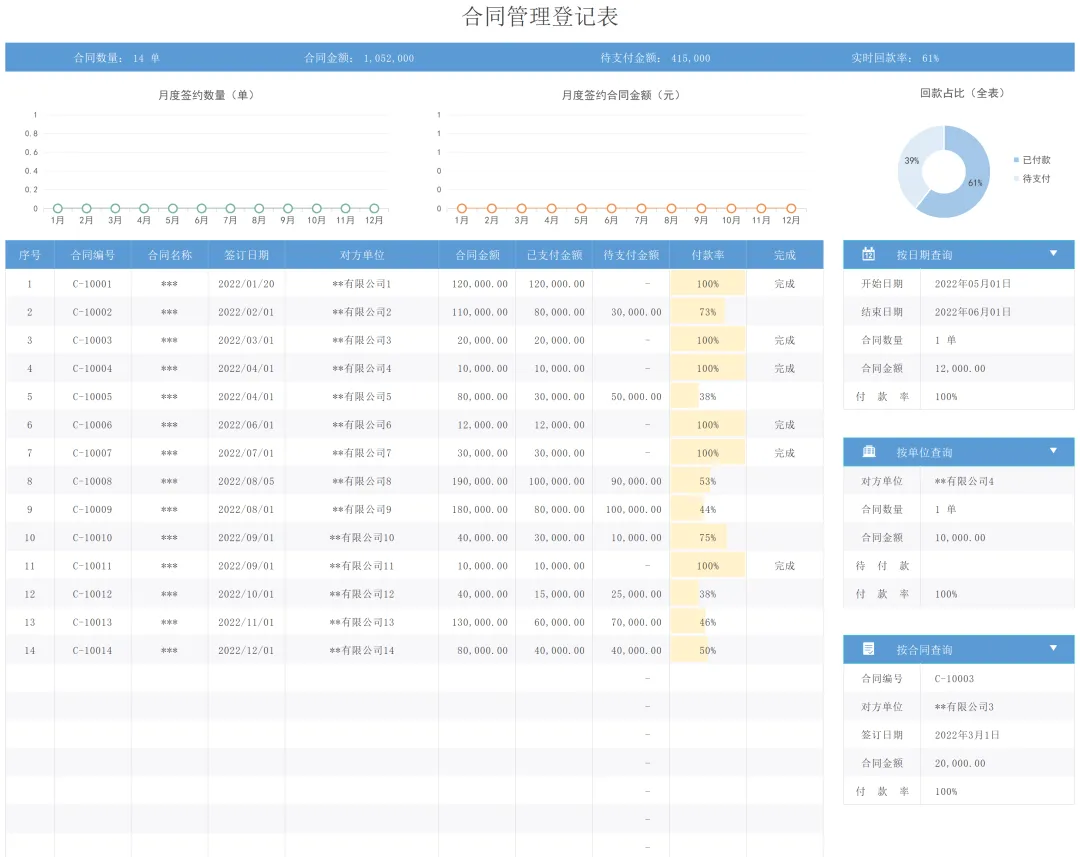This screenshot has width=1080, height=857.
Task: Select the 合同编号 column header
Action: 93,255
